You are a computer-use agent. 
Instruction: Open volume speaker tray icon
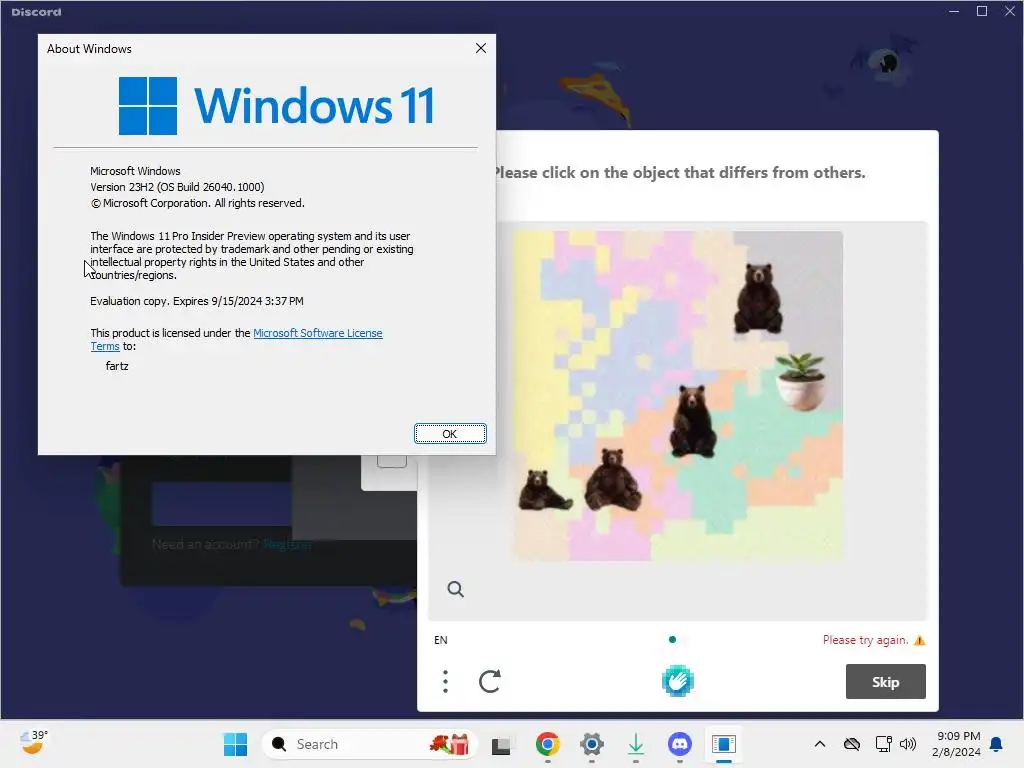tap(908, 744)
